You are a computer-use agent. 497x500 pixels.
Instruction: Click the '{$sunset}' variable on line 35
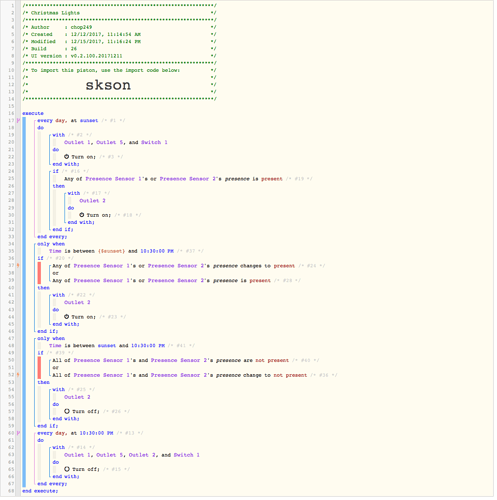coord(111,251)
